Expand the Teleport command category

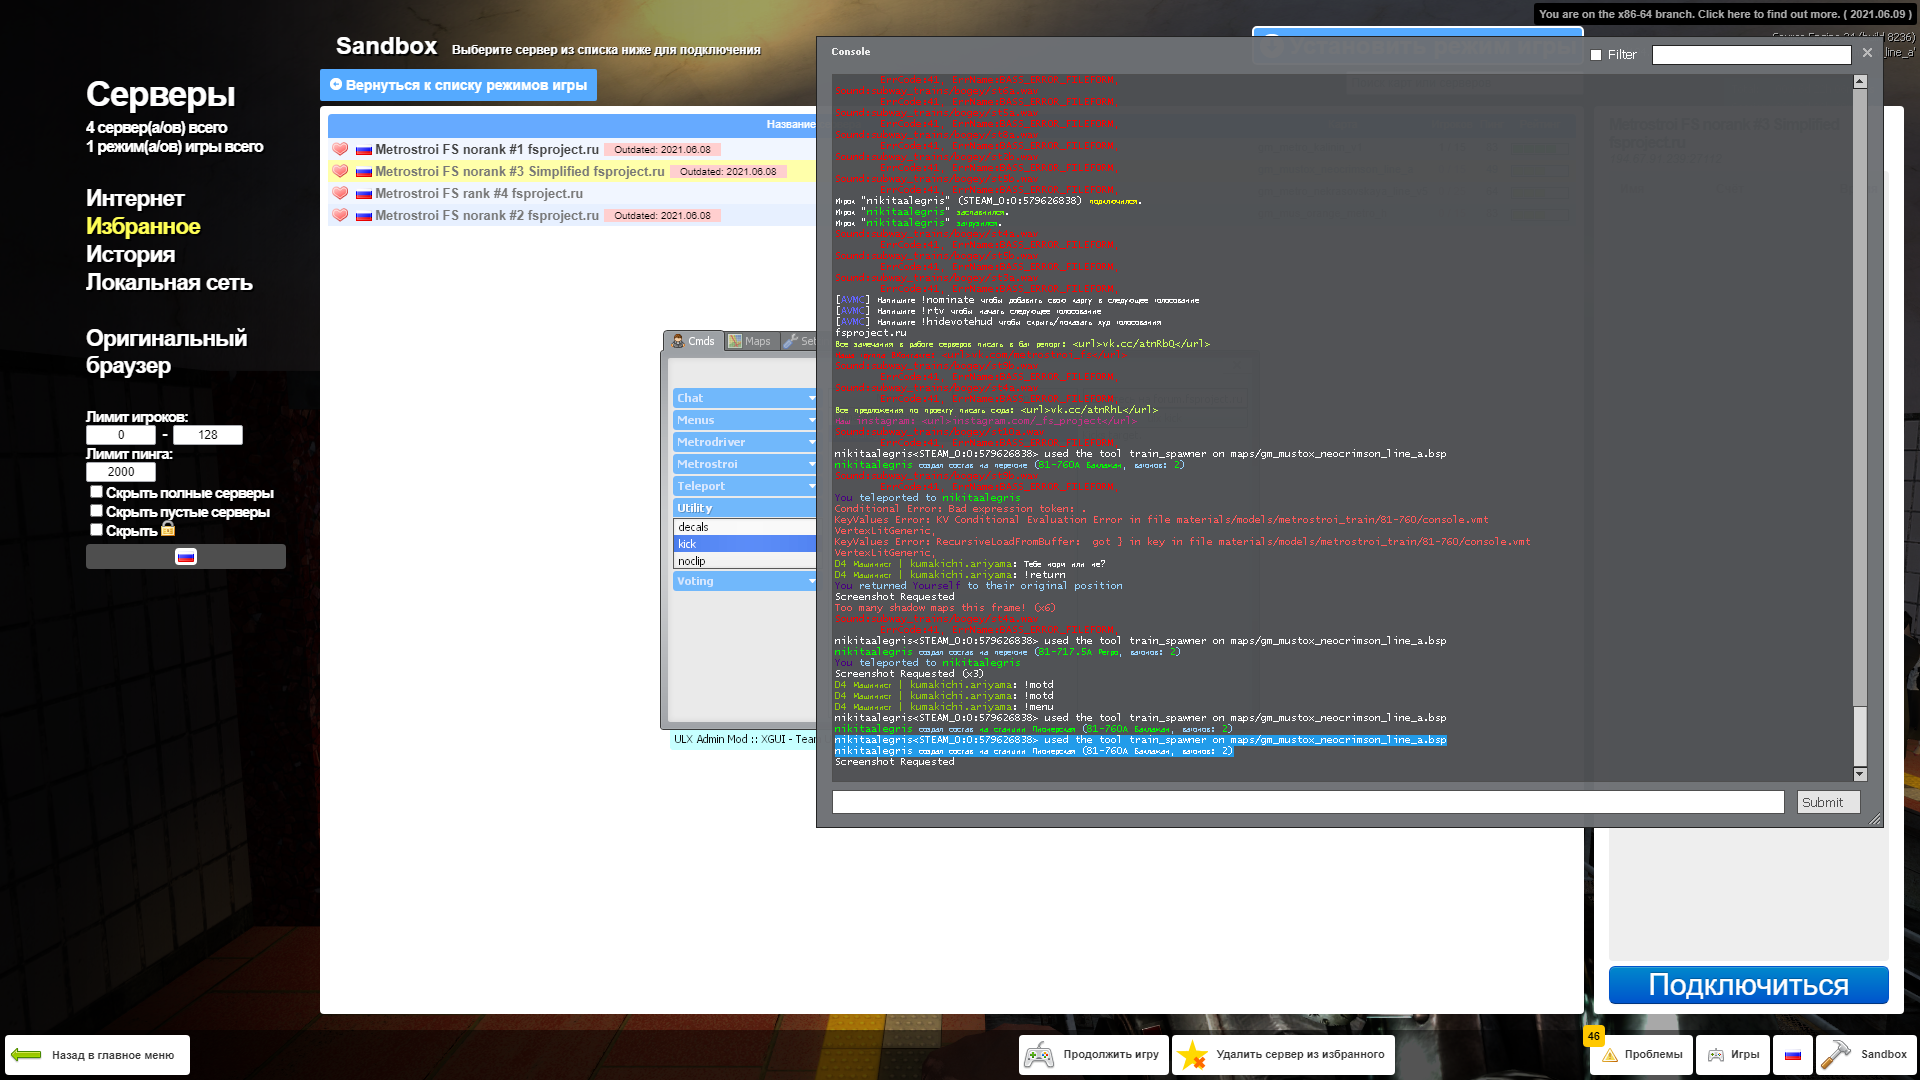pos(744,486)
